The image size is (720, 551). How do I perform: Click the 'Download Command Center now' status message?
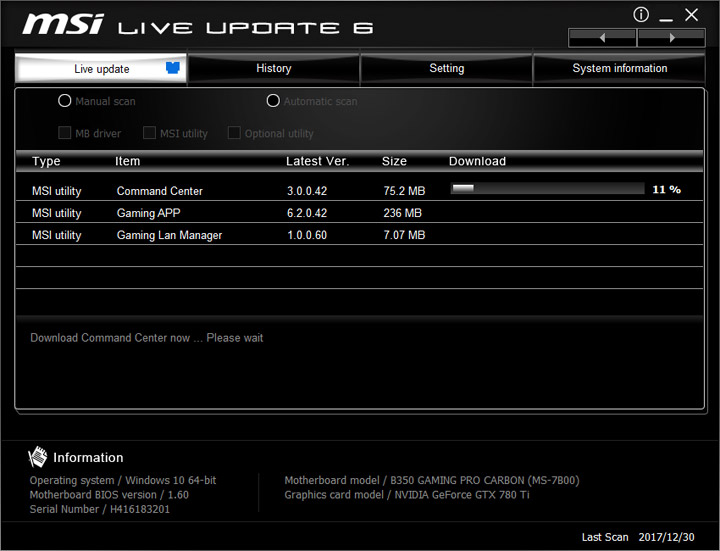tap(146, 338)
